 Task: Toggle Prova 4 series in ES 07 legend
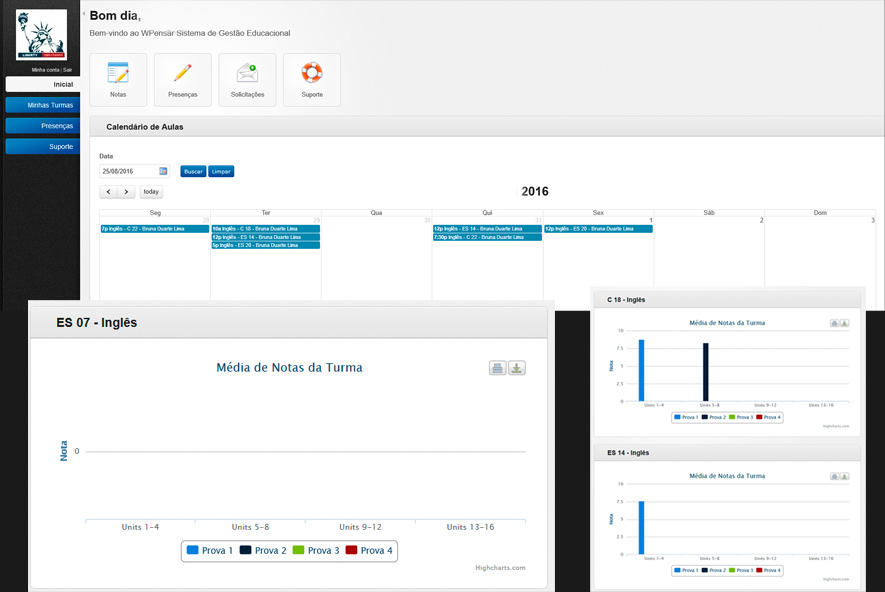pyautogui.click(x=369, y=551)
